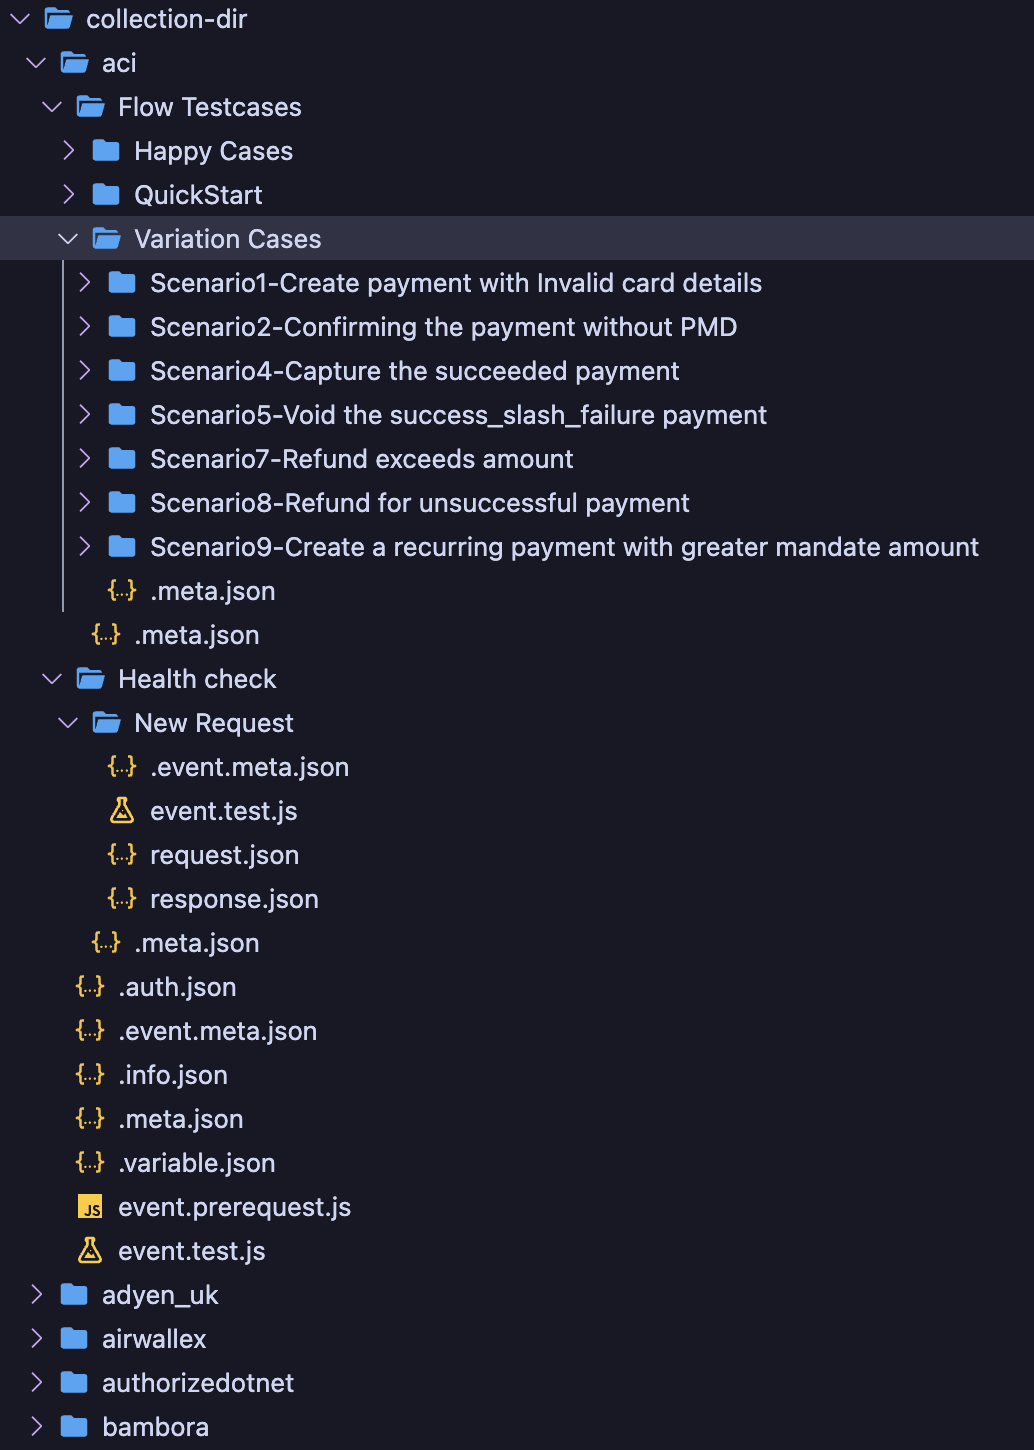This screenshot has width=1034, height=1450.
Task: Expand Scenario7-Refund exceeds amount chevron
Action: [85, 459]
